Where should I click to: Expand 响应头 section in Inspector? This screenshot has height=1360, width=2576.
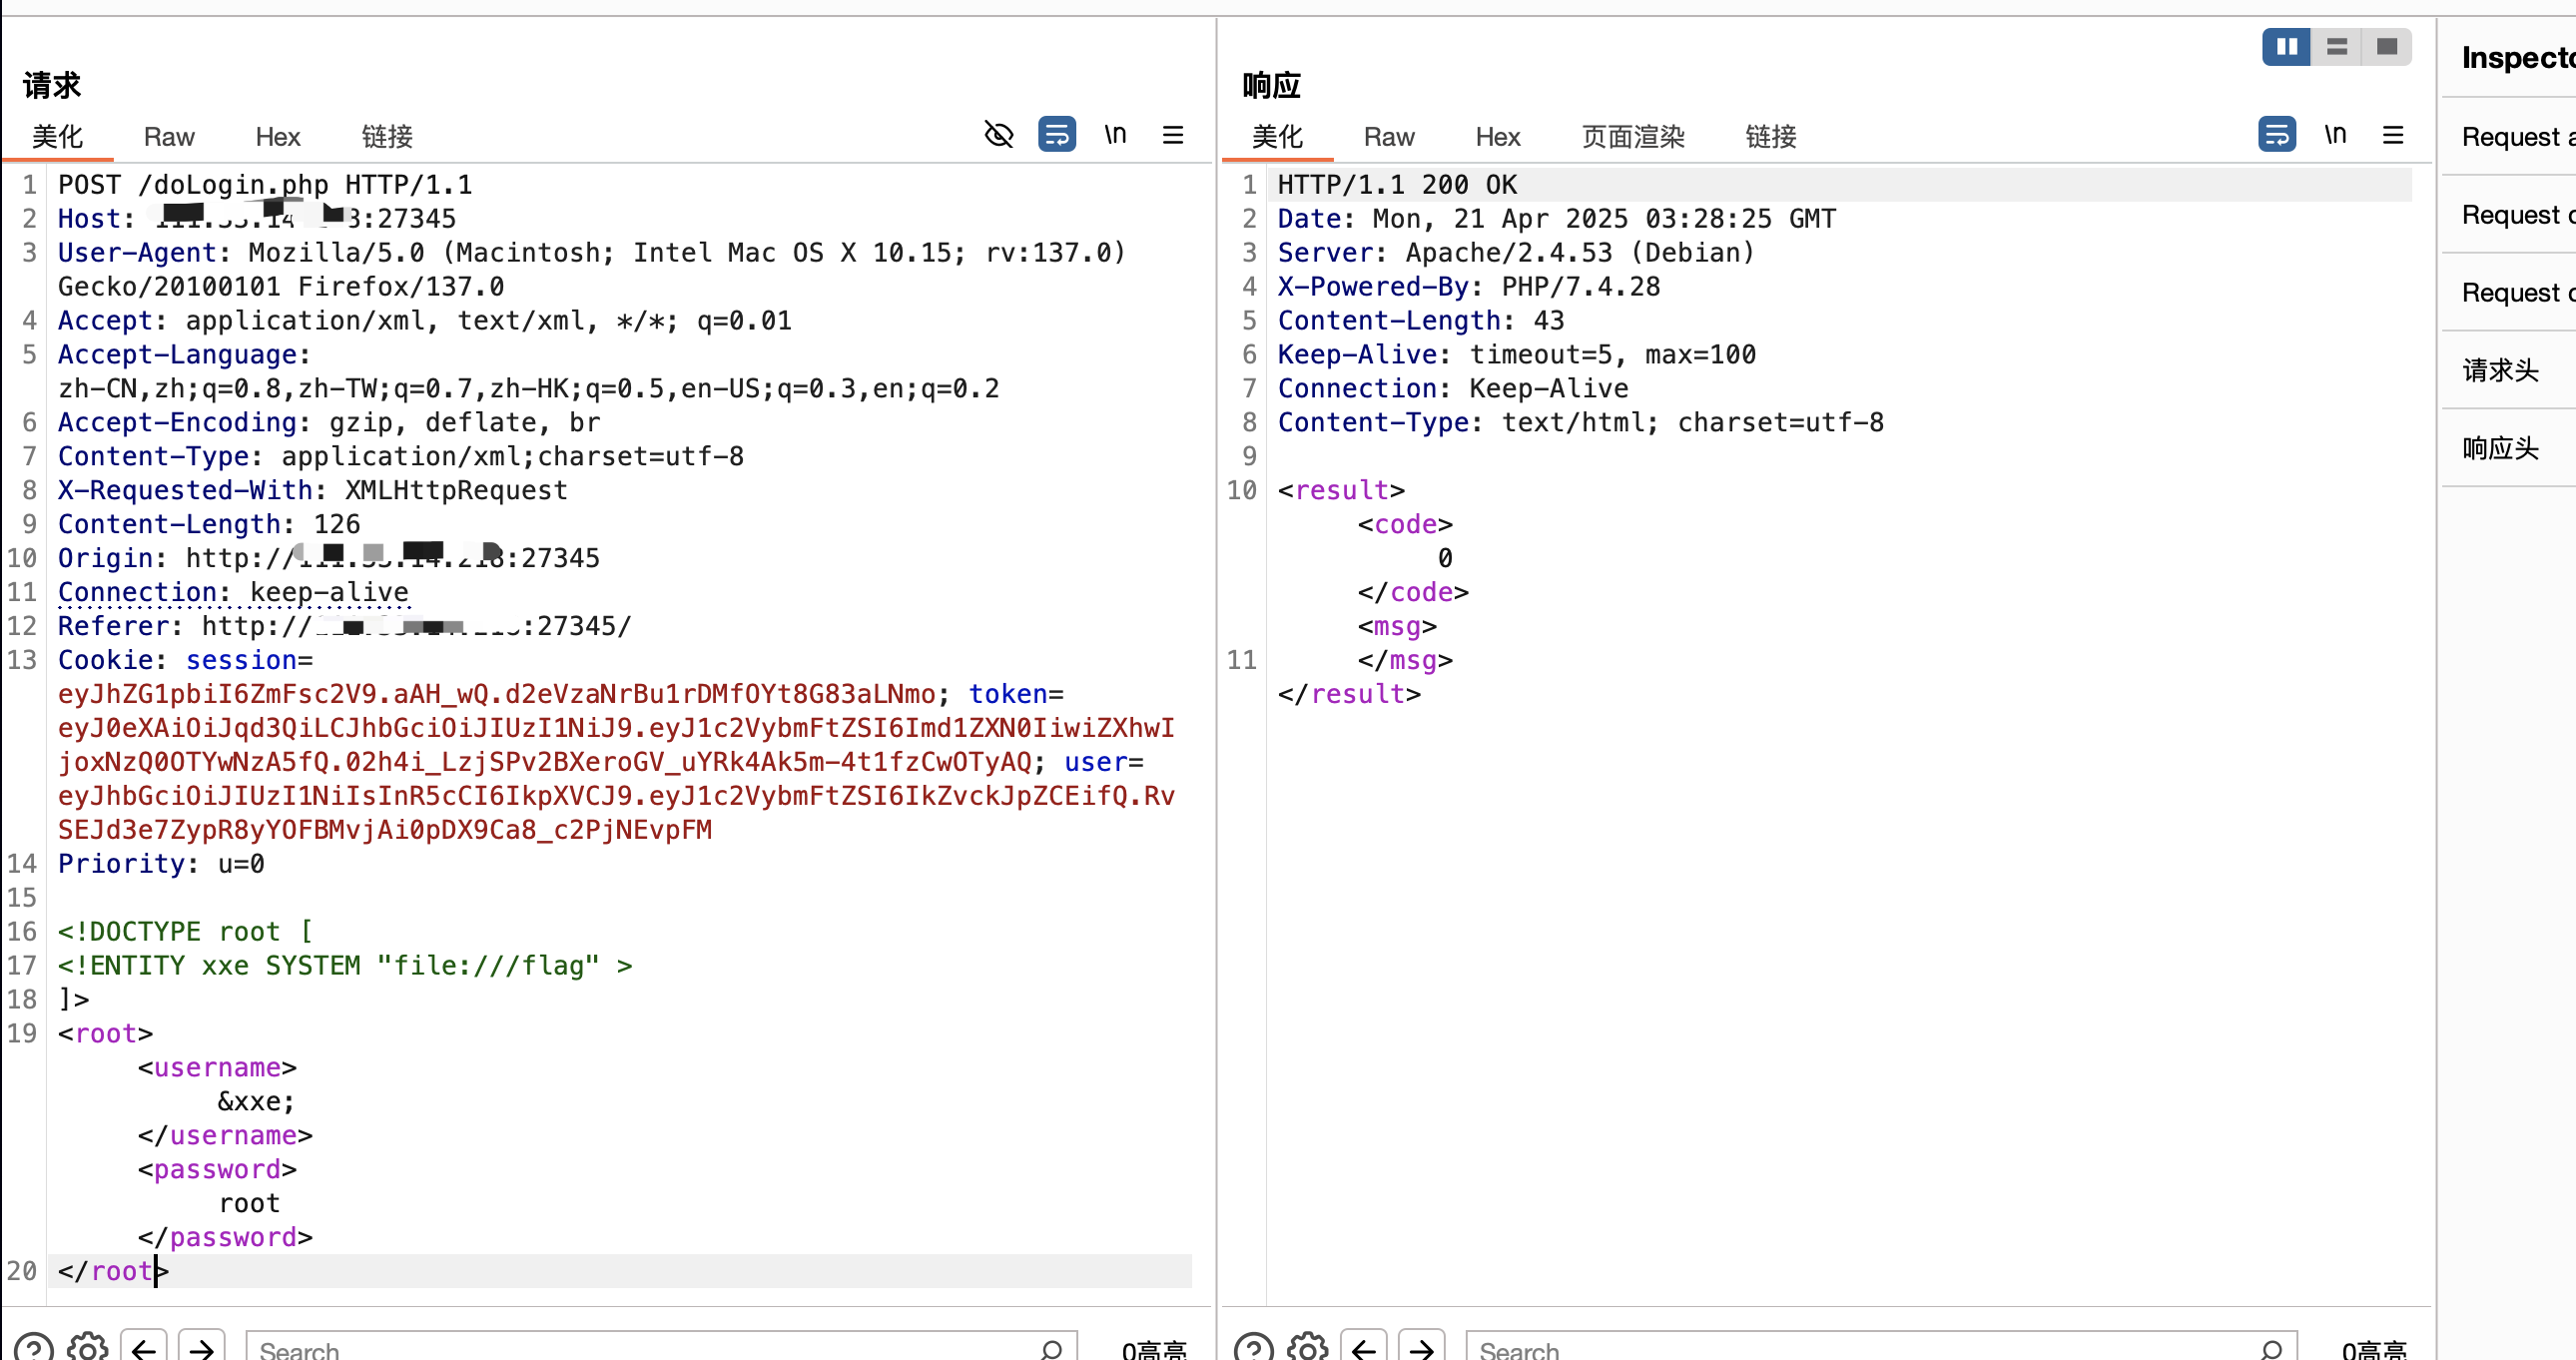2500,448
